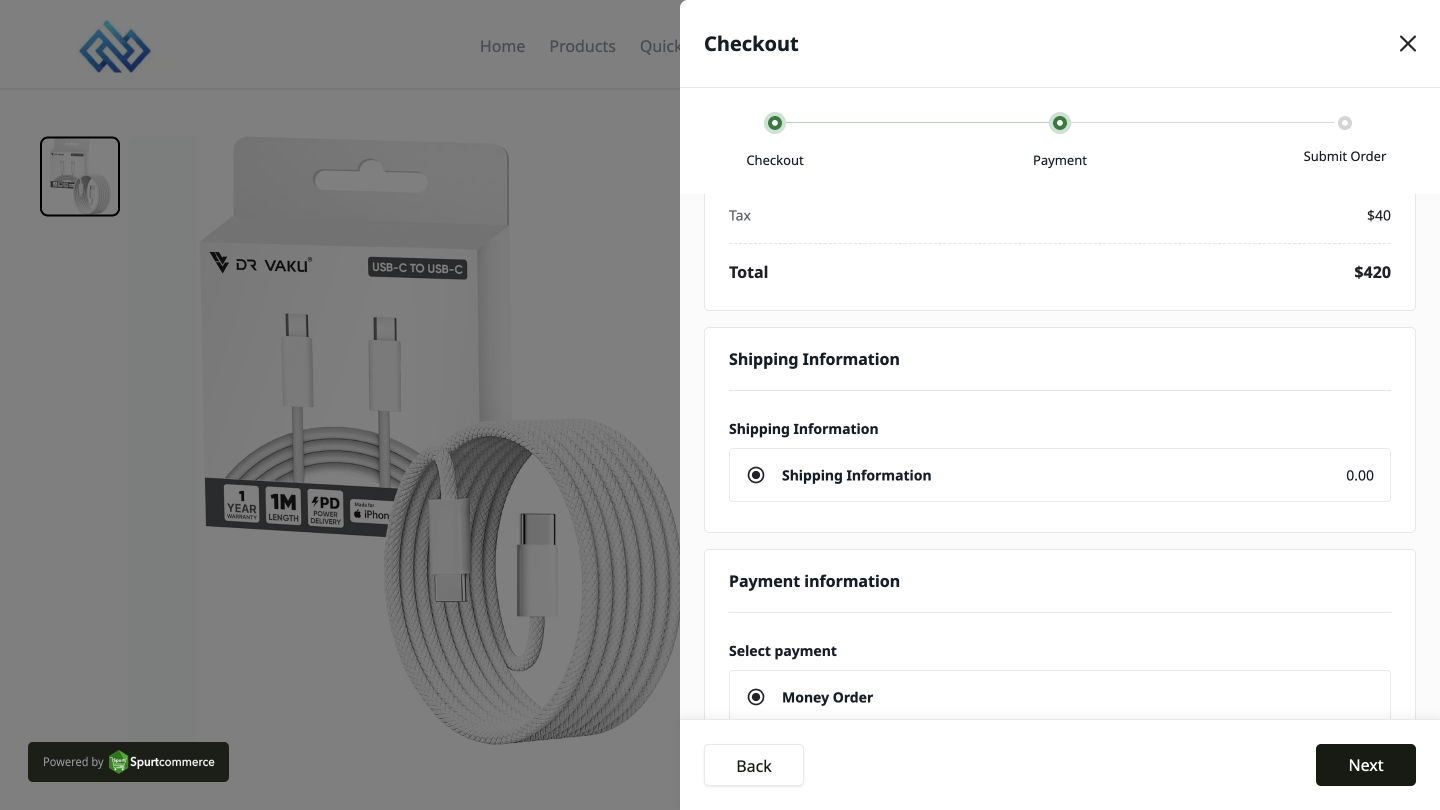Click the green Spurtcommerce icon in the badge
1440x810 pixels.
coord(118,762)
